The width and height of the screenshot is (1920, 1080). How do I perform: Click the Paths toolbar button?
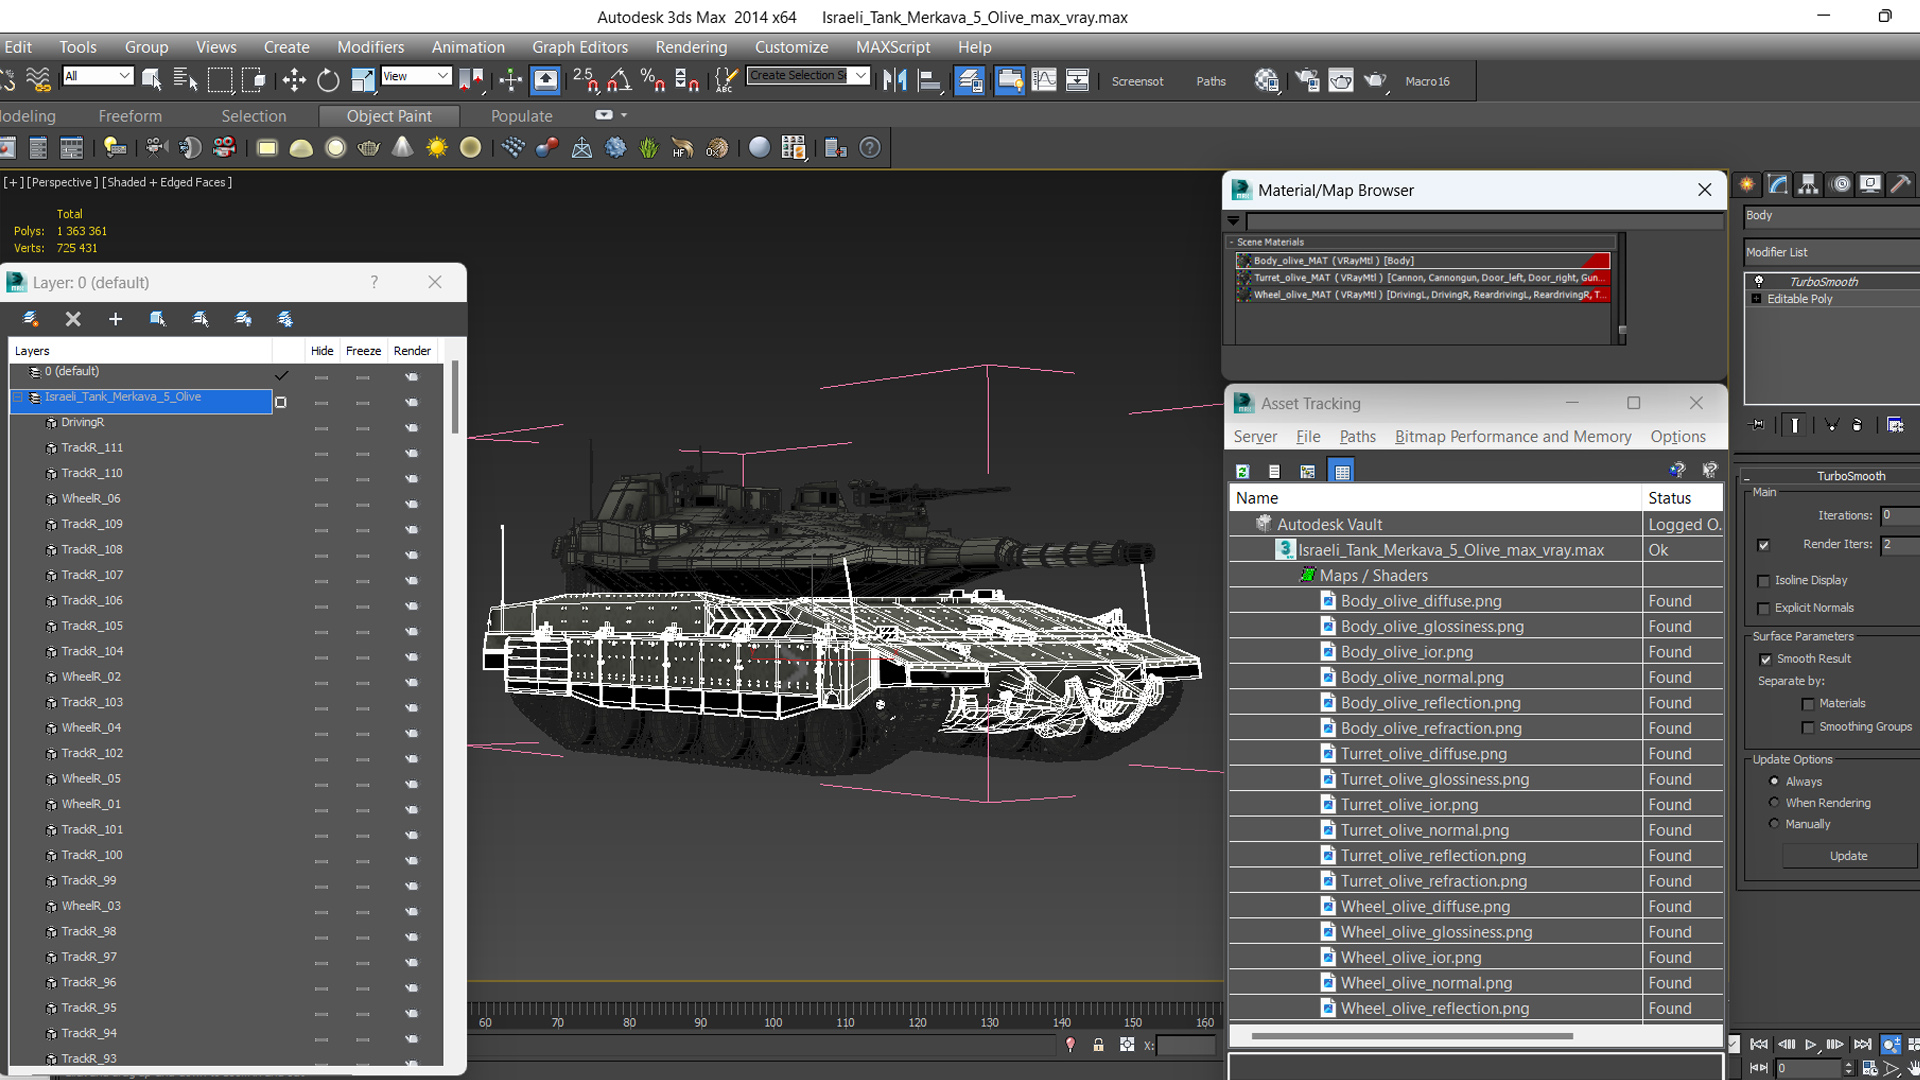(x=1211, y=82)
